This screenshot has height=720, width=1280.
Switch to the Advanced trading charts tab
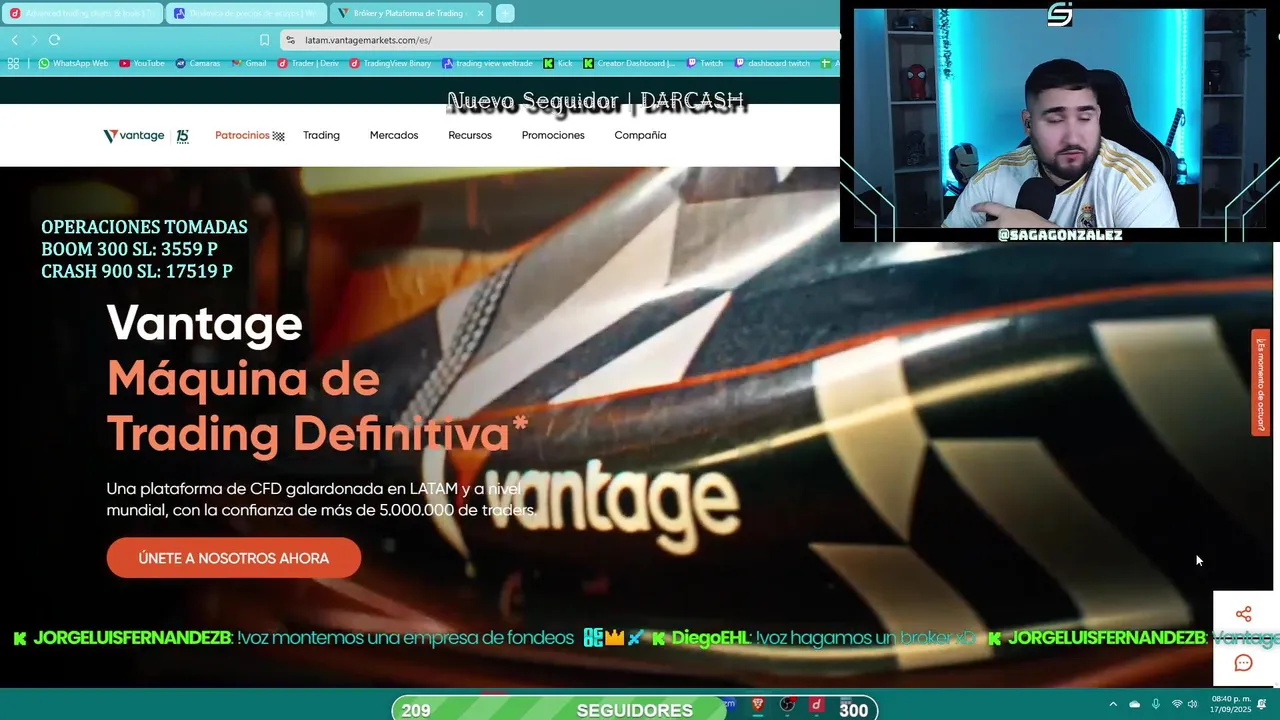tap(82, 13)
